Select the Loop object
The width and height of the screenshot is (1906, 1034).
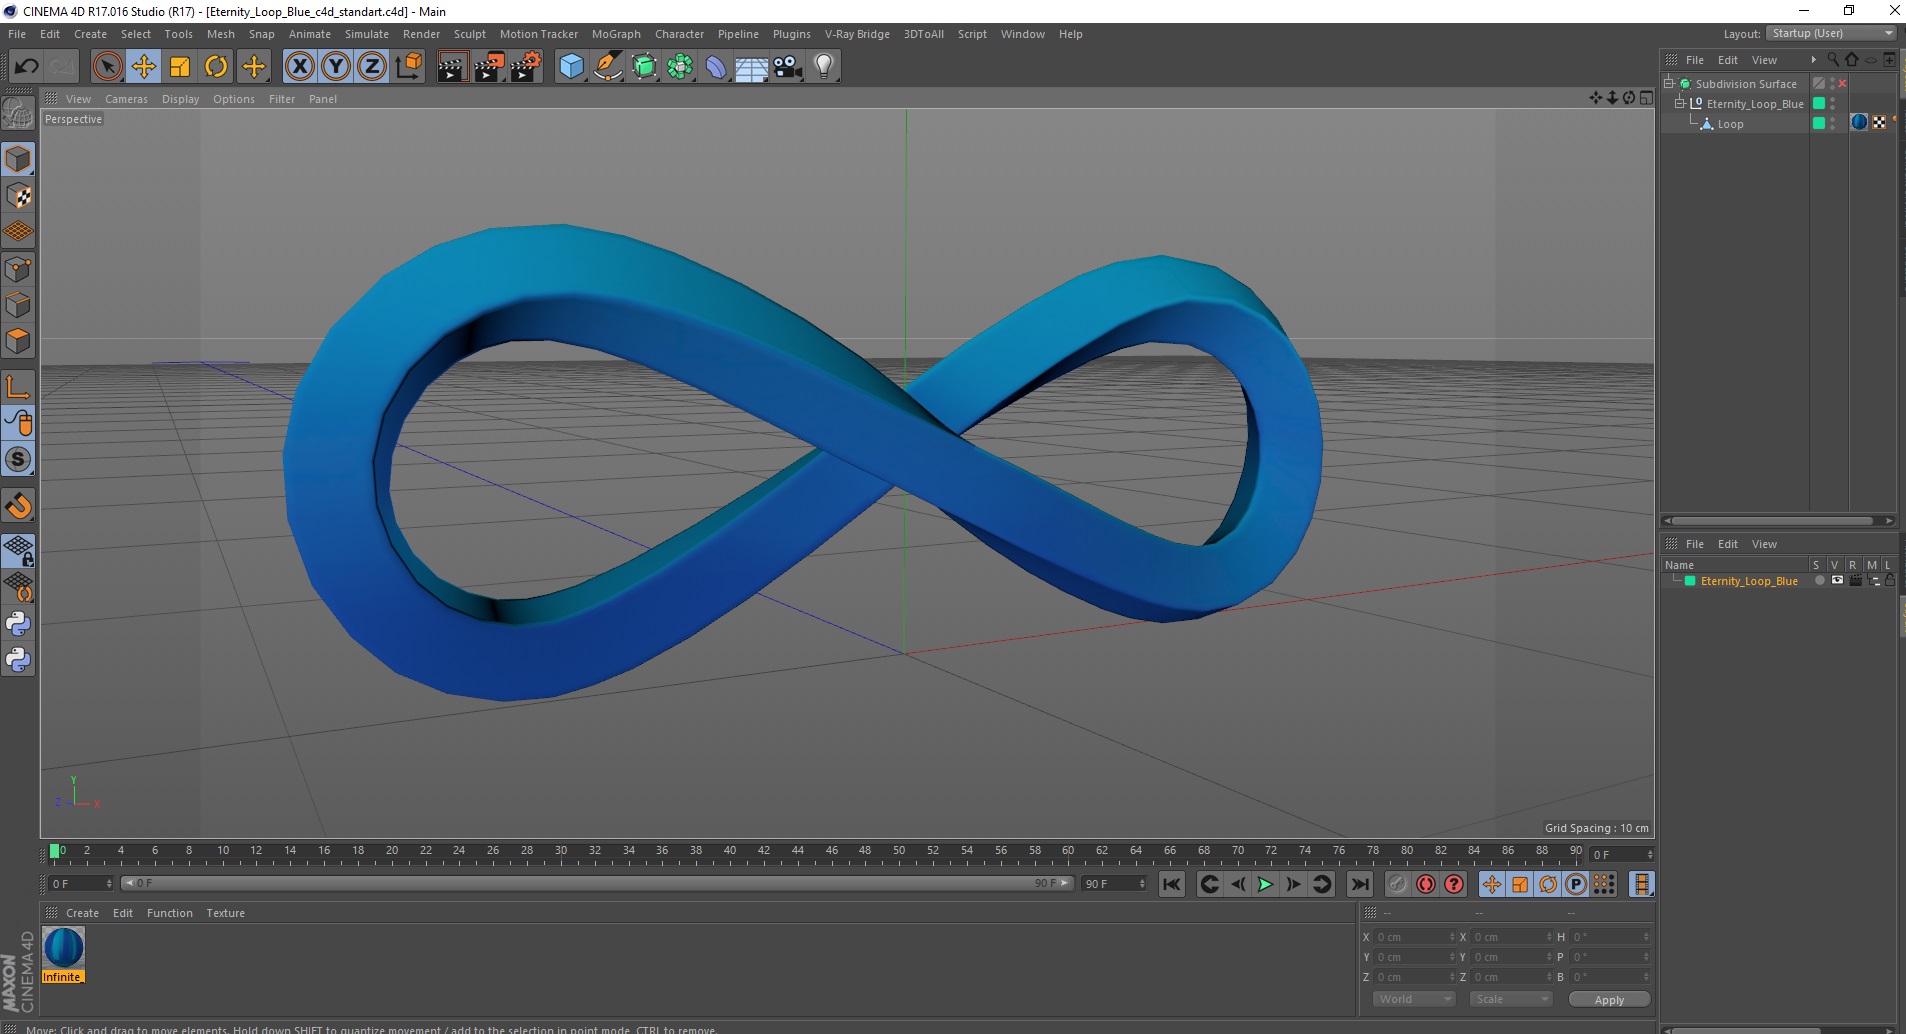pyautogui.click(x=1730, y=124)
